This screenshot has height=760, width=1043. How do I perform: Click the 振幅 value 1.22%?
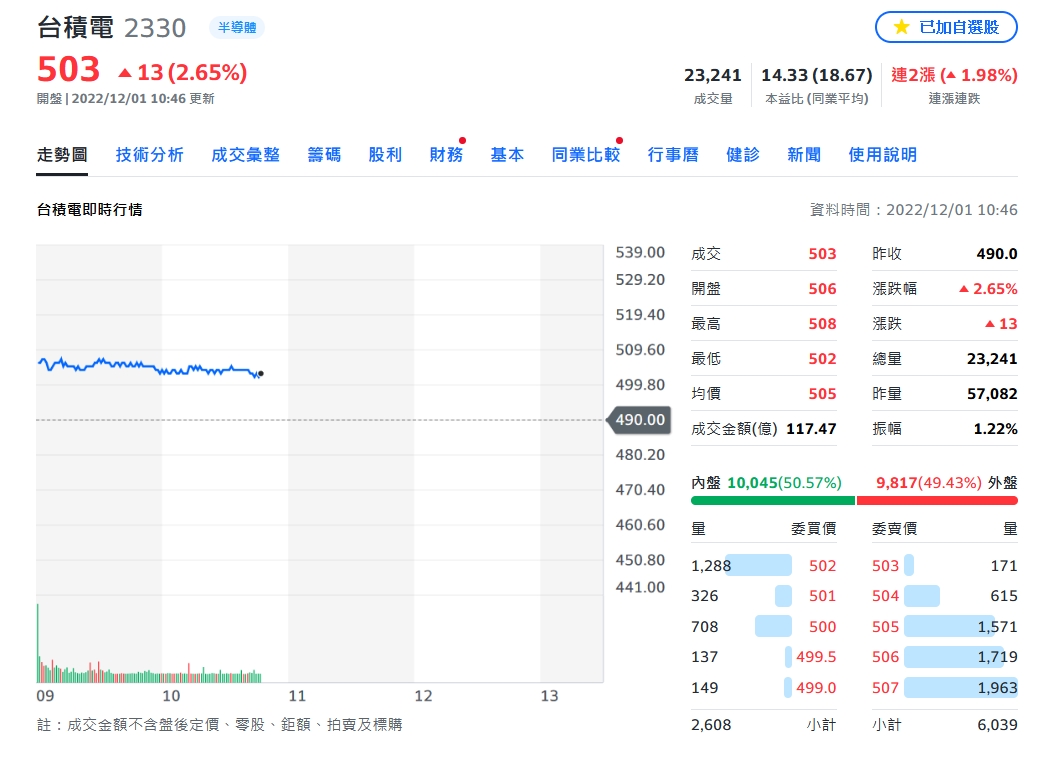(x=995, y=429)
